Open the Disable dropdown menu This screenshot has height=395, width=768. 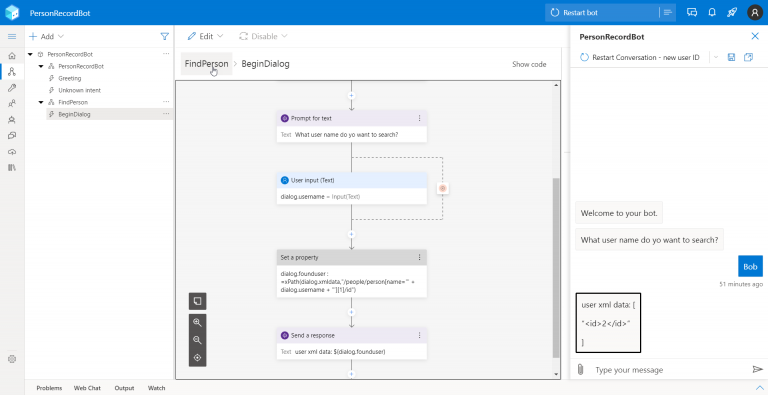[x=263, y=36]
